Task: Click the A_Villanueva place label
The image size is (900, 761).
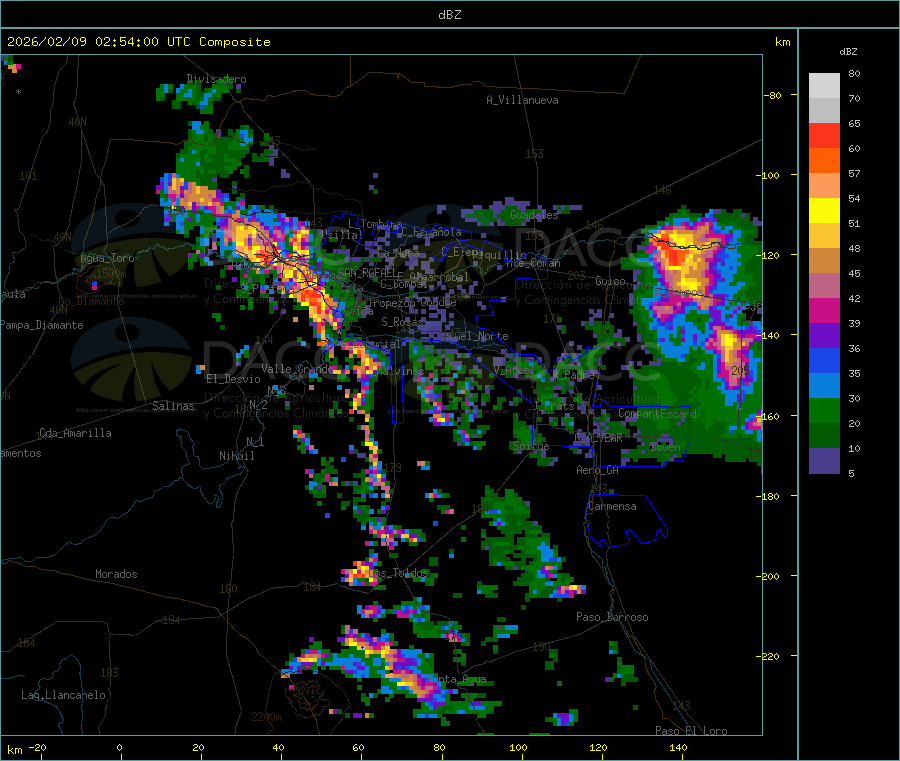Action: coord(522,100)
